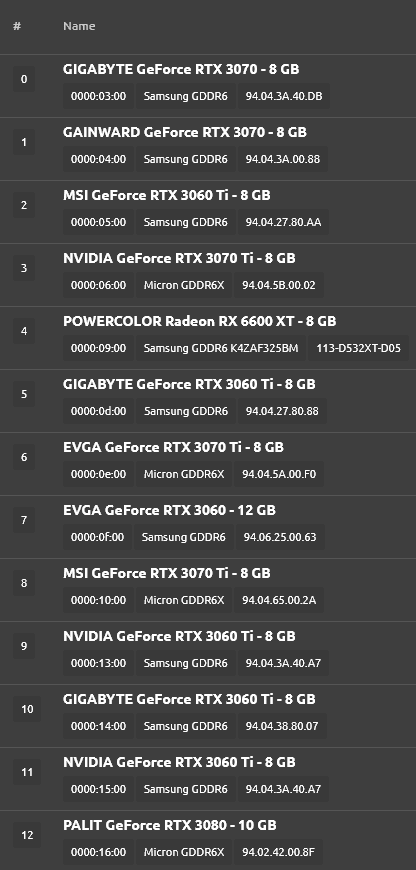Select GPU index badge 0

pyautogui.click(x=23, y=79)
